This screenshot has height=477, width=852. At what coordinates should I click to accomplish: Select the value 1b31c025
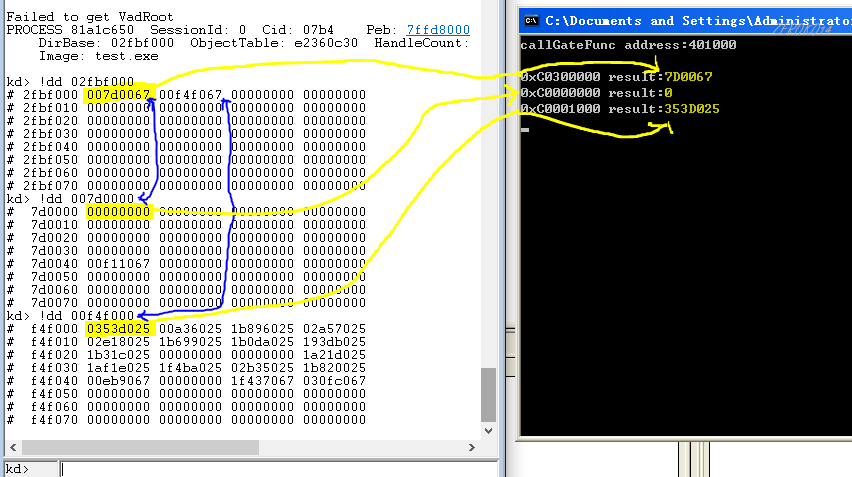[x=118, y=355]
